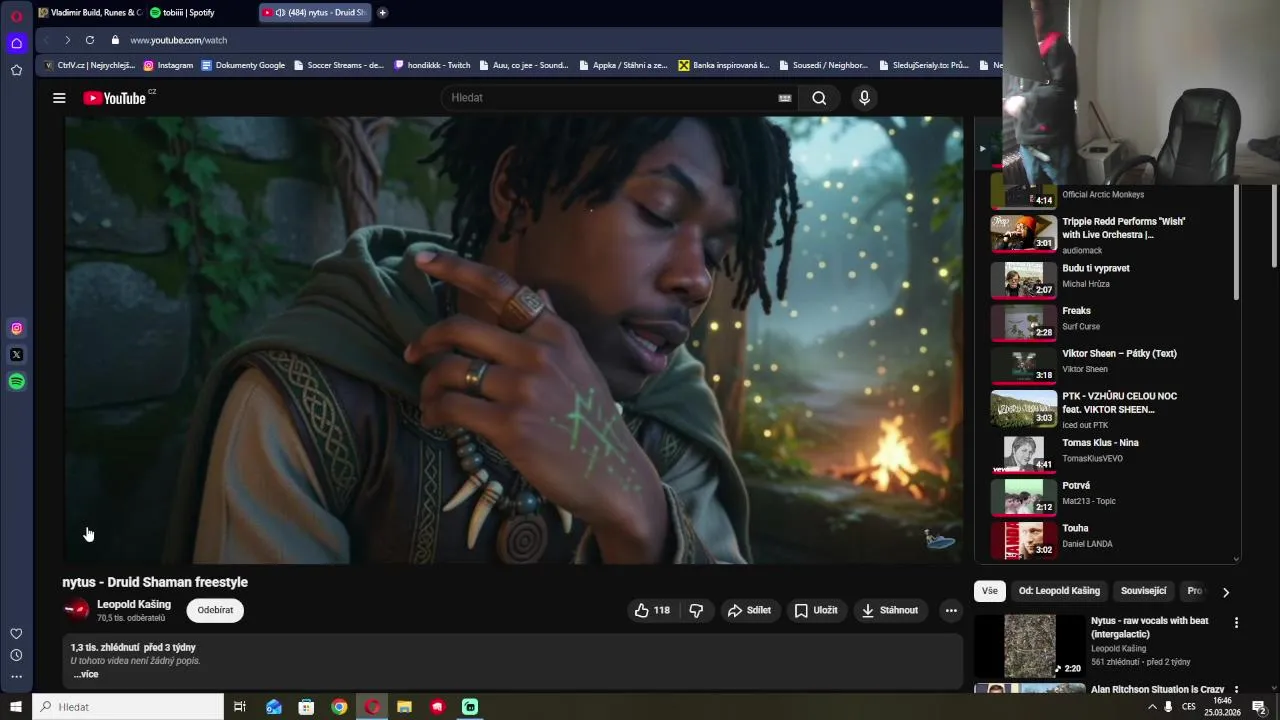Play Trippie Redd Performs Wish playlist item

point(1106,235)
